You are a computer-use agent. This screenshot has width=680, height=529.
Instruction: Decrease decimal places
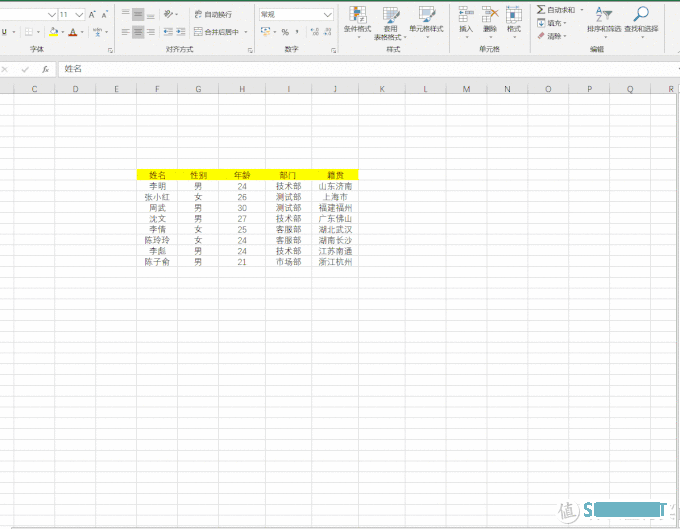(x=327, y=32)
